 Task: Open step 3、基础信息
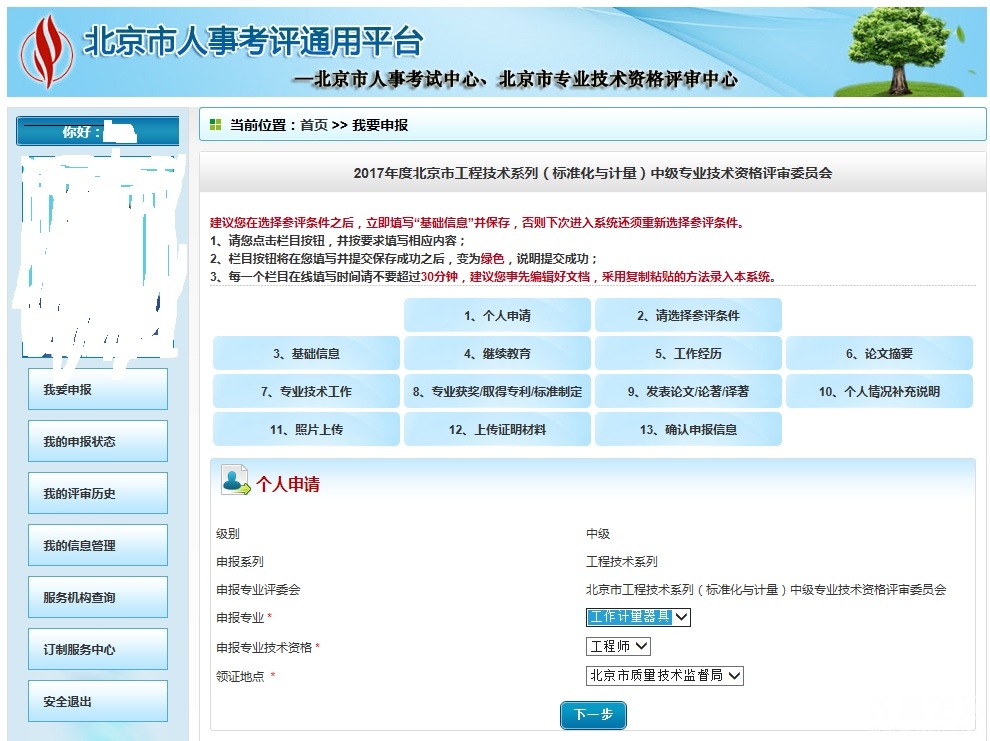(x=306, y=353)
